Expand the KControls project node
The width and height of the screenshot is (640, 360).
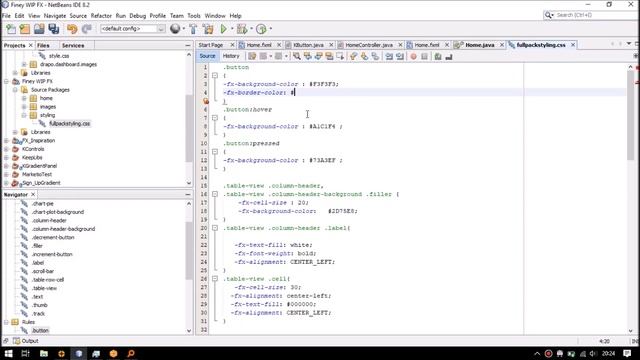point(7,149)
